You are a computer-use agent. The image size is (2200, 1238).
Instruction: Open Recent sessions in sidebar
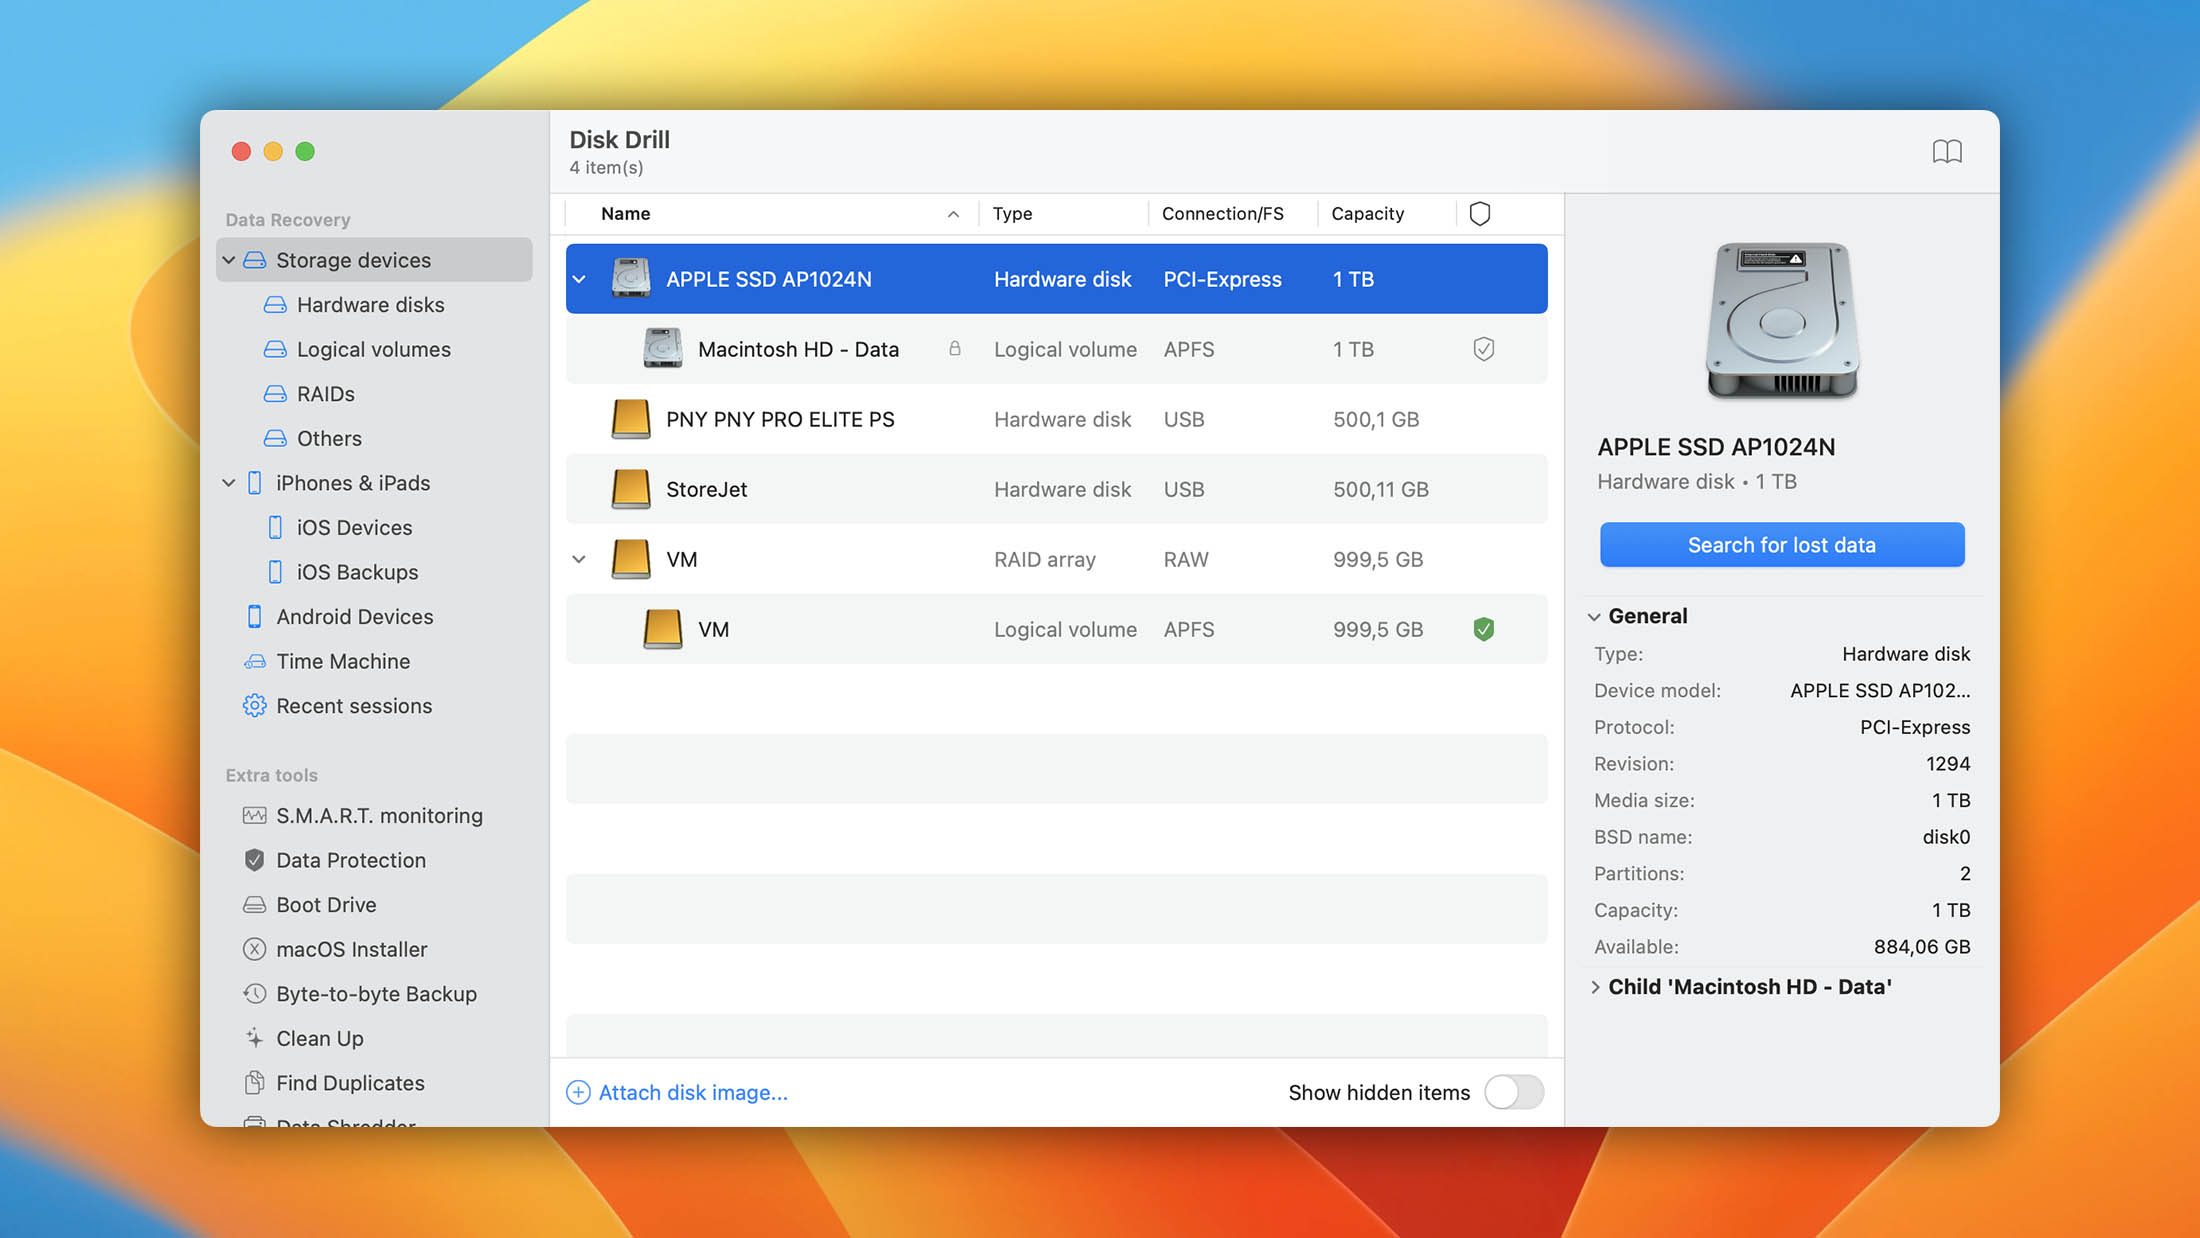click(x=354, y=704)
